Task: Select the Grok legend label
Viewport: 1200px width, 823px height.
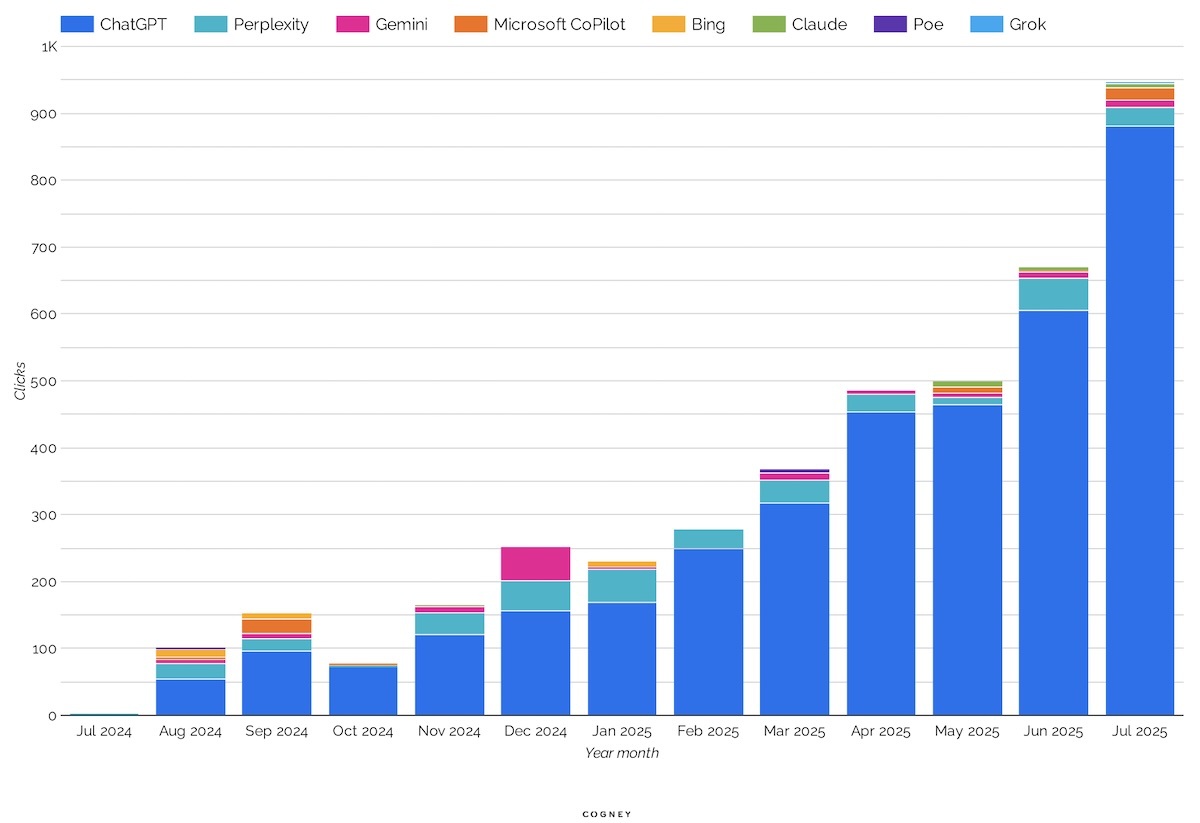Action: [x=1028, y=24]
